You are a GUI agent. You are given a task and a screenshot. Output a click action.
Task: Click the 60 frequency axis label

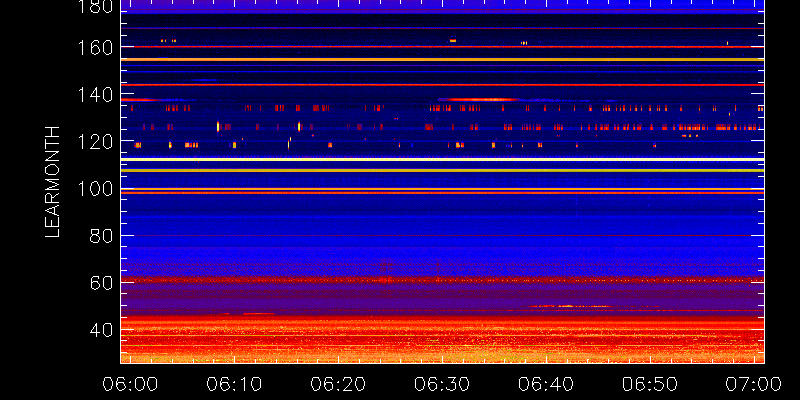click(102, 284)
